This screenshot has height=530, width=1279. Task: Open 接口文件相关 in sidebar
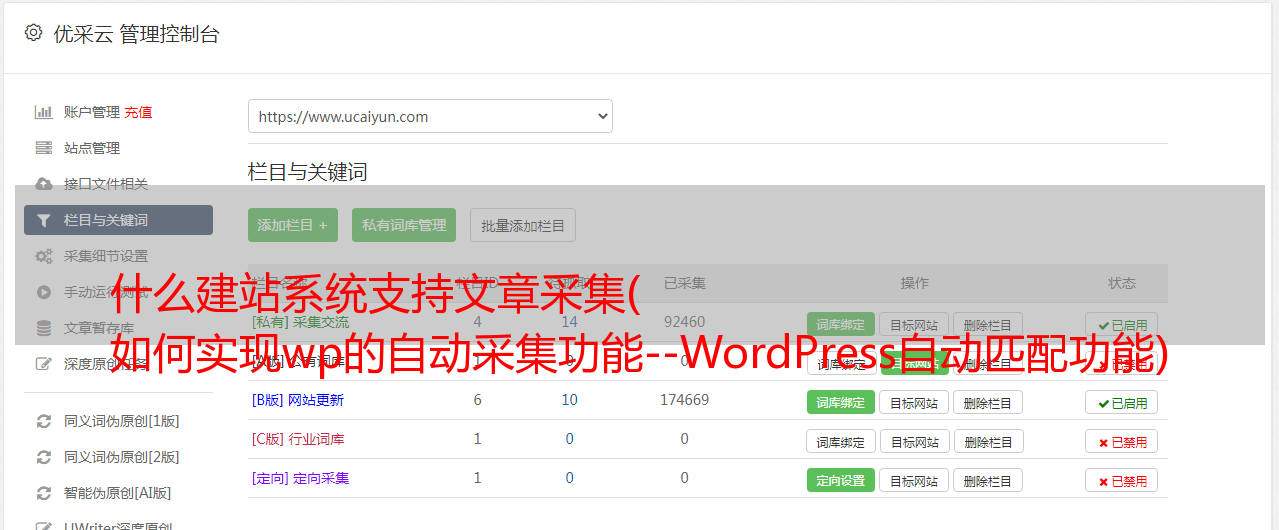click(x=106, y=184)
